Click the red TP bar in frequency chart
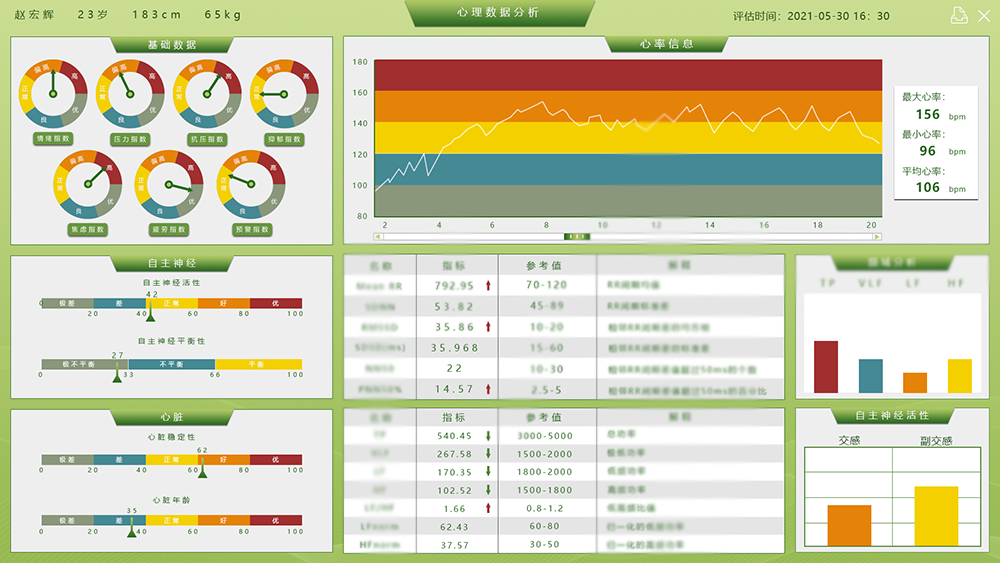This screenshot has width=1000, height=563. [826, 367]
